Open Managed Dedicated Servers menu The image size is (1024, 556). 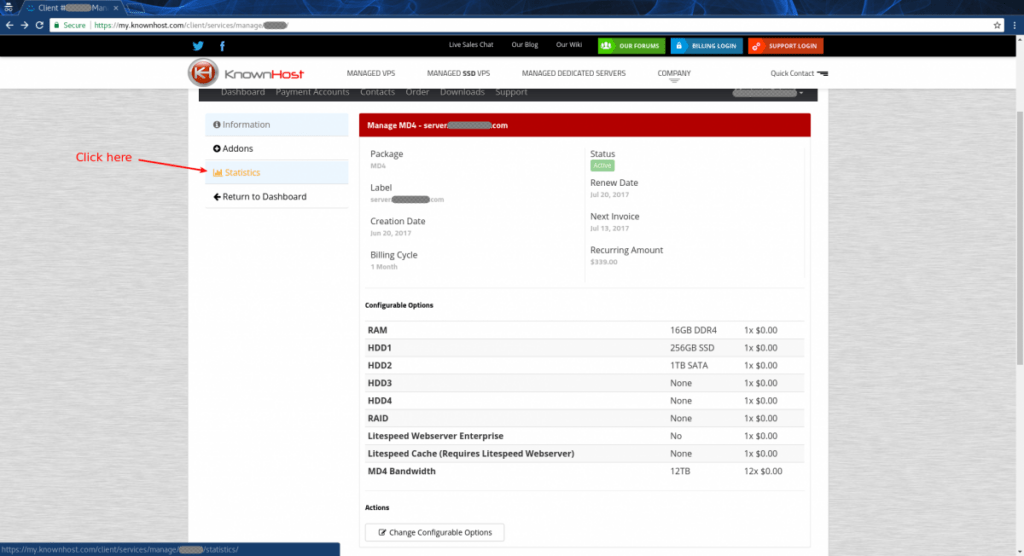click(573, 73)
